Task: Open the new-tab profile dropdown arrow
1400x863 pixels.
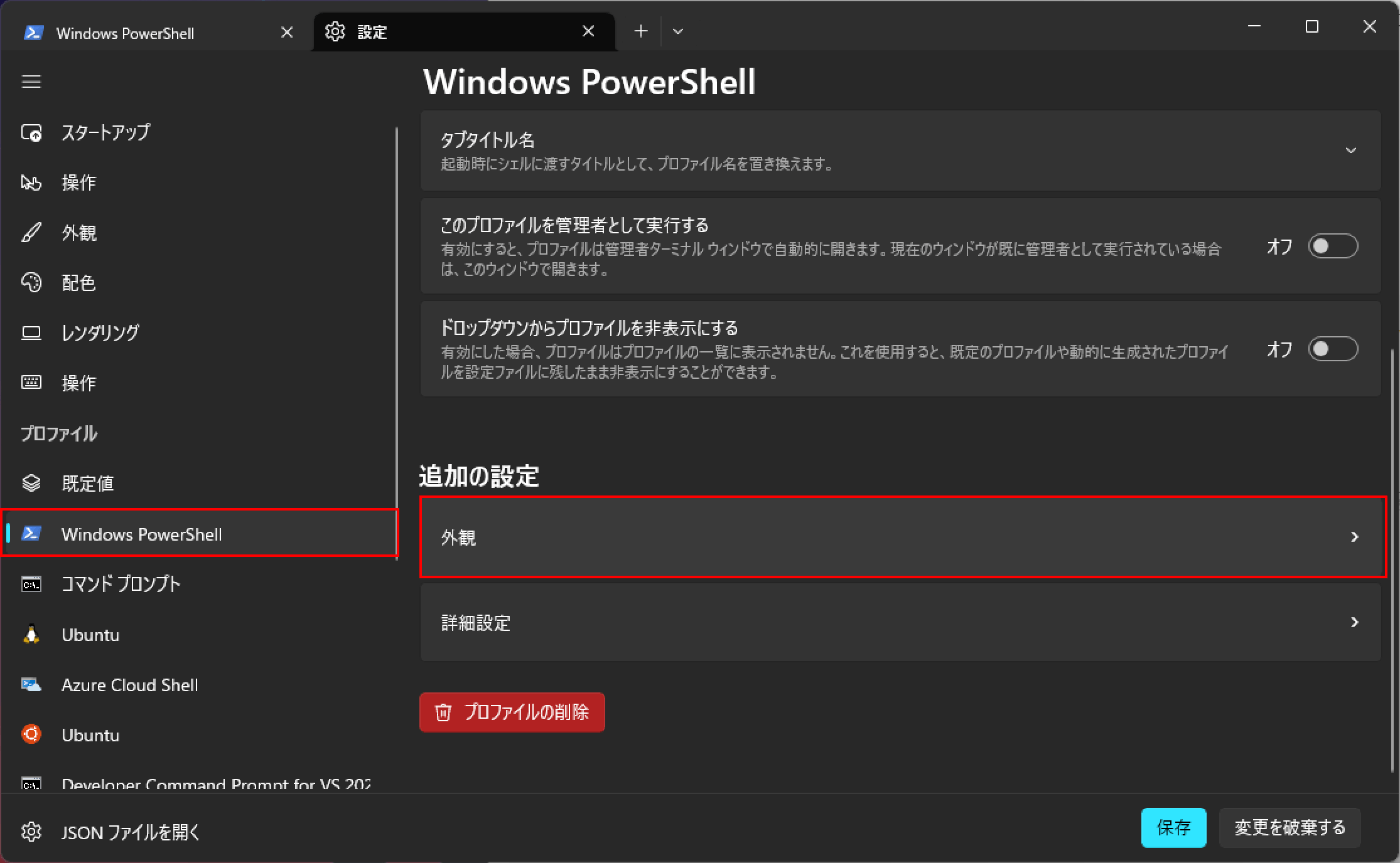Action: pos(678,31)
